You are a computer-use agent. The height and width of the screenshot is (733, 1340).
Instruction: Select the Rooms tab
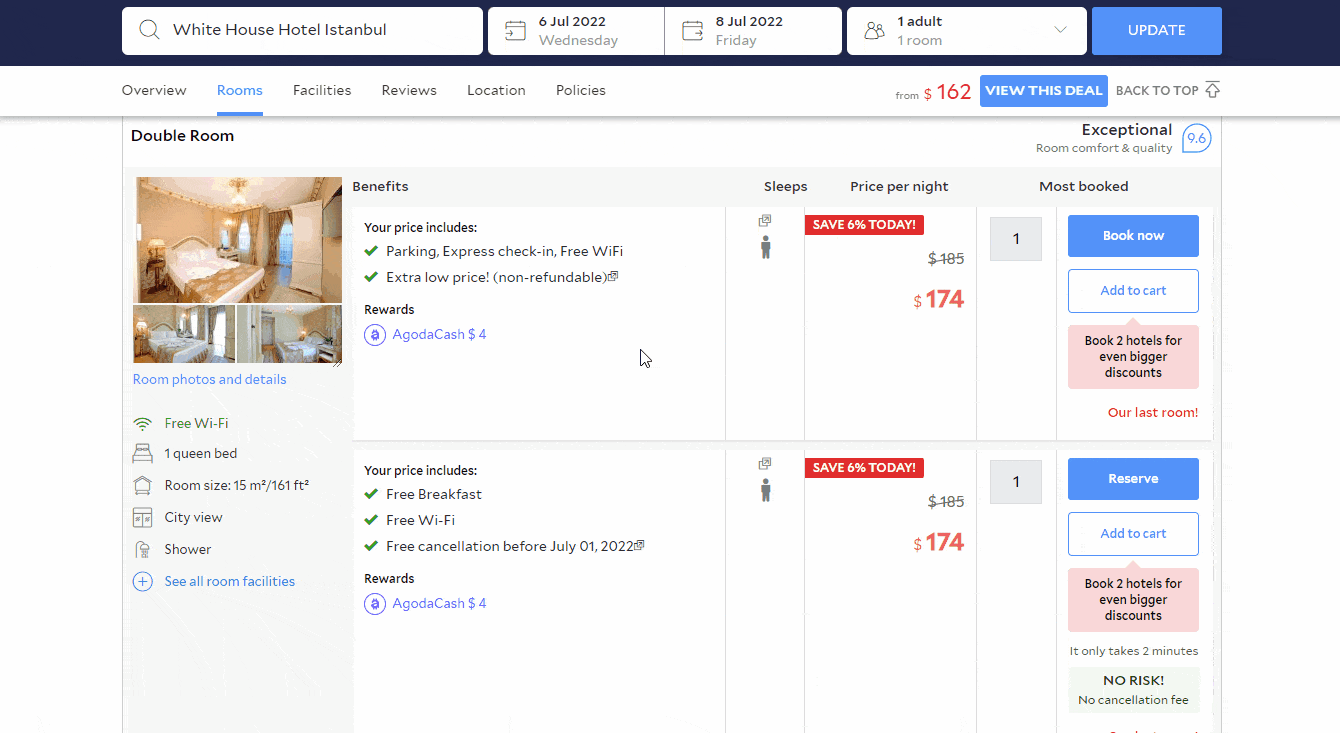(240, 90)
